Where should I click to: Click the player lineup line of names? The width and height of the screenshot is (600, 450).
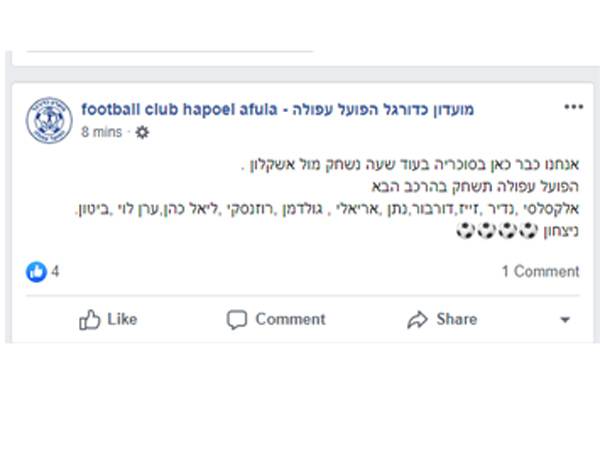coord(328,210)
